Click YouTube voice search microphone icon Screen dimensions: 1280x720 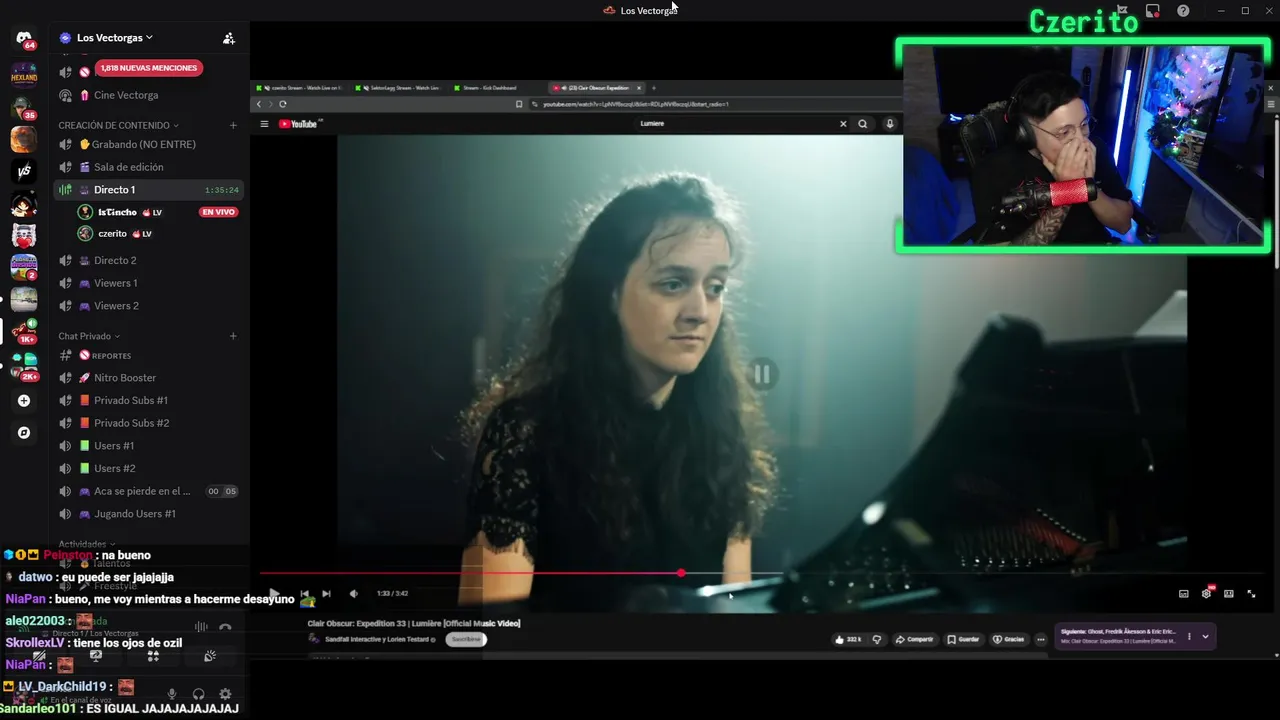coord(889,124)
